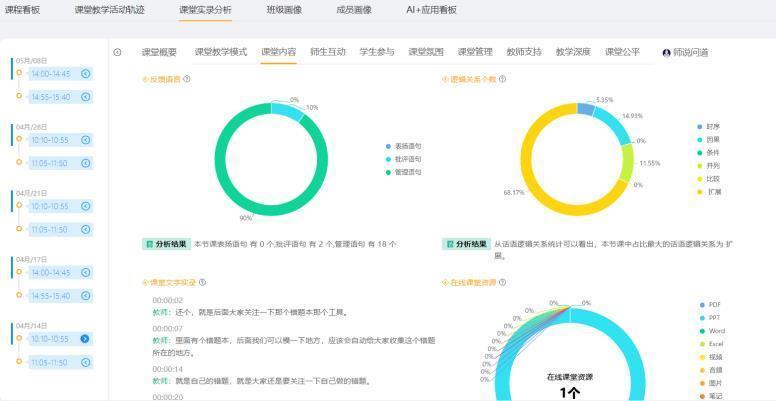The width and height of the screenshot is (776, 401).
Task: Show help info for 逻辑关系个数 chart
Action: click(502, 79)
